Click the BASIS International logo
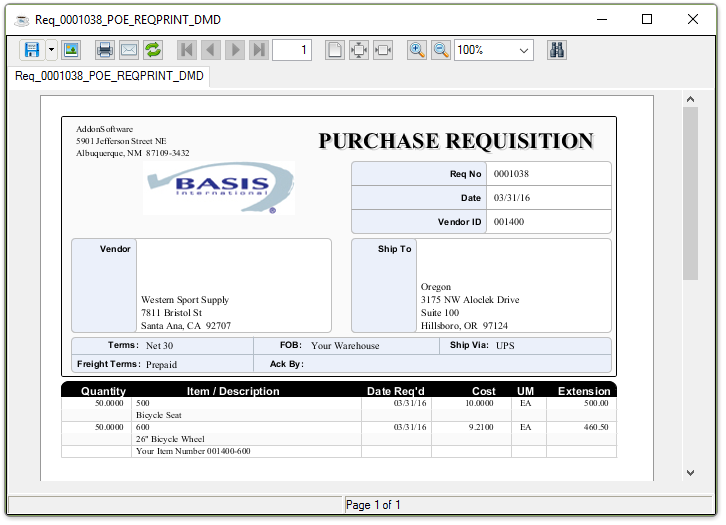Image resolution: width=726 pixels, height=525 pixels. (219, 188)
